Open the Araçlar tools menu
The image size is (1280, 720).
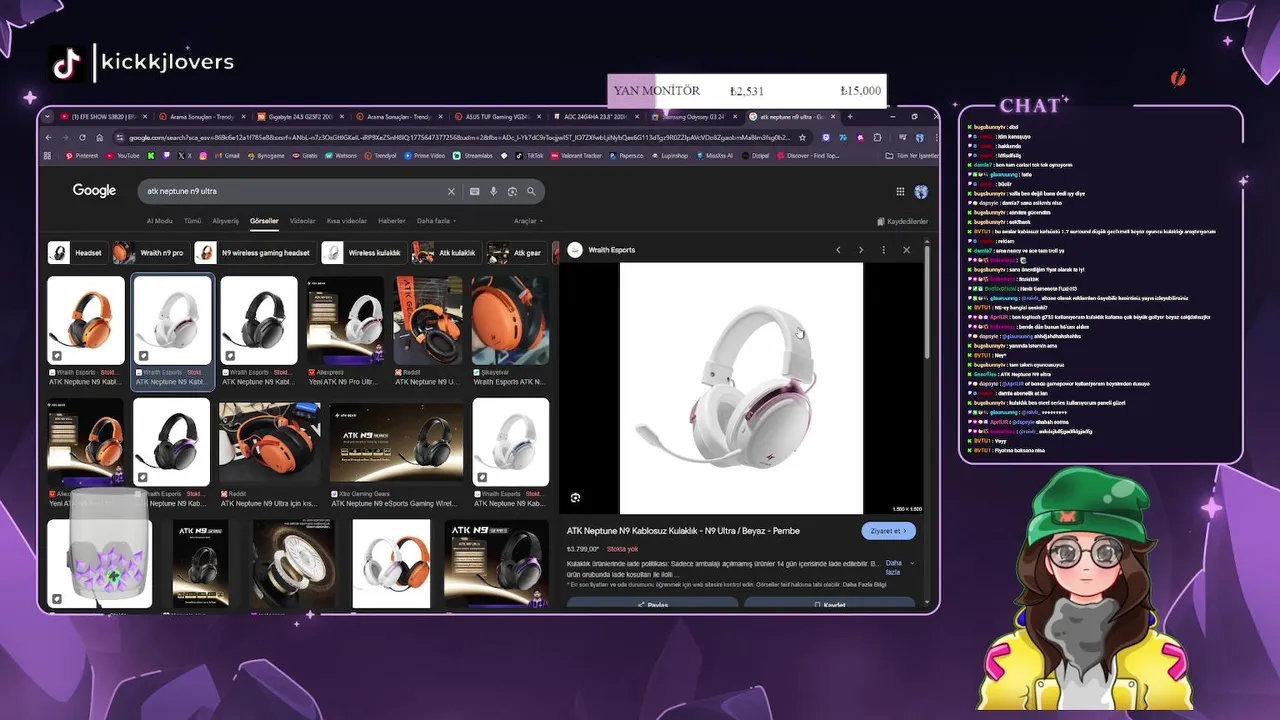[x=527, y=221]
